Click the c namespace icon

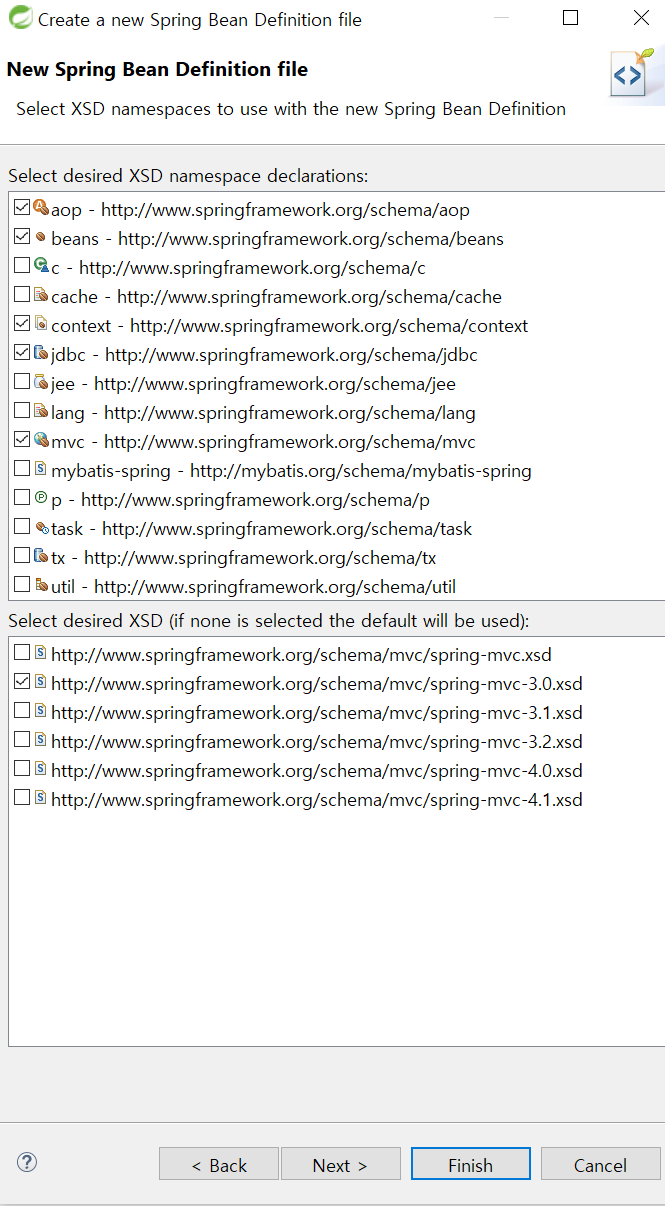click(x=41, y=267)
